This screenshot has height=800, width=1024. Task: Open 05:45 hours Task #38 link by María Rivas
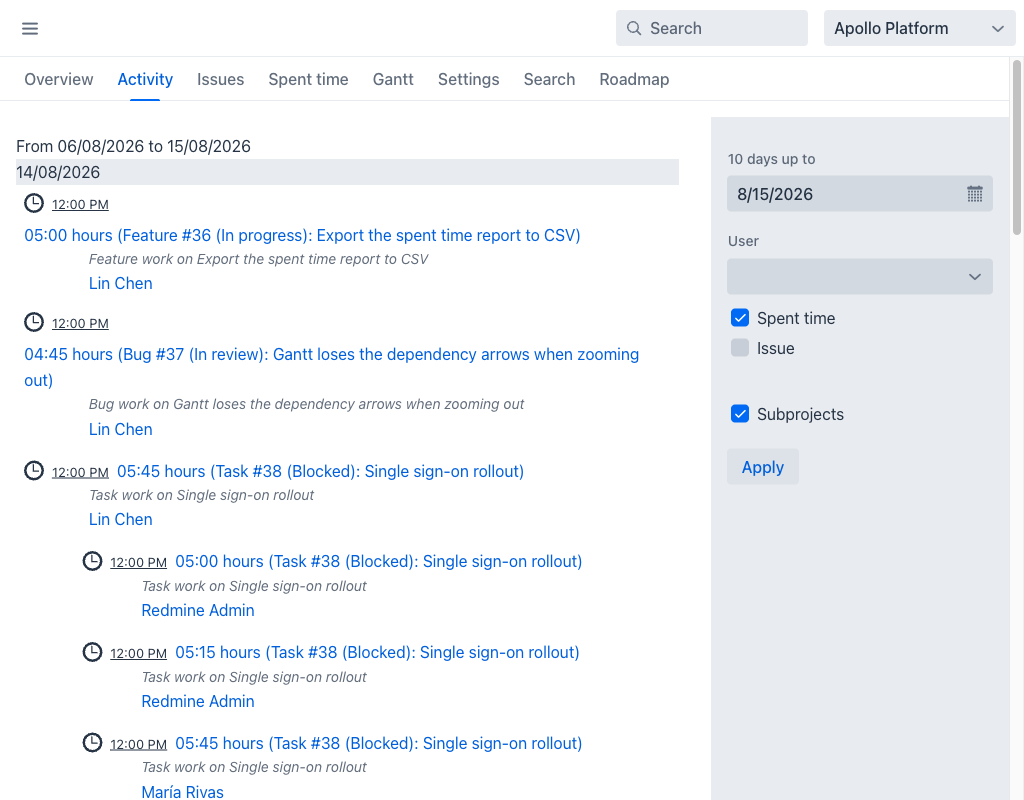coord(378,743)
